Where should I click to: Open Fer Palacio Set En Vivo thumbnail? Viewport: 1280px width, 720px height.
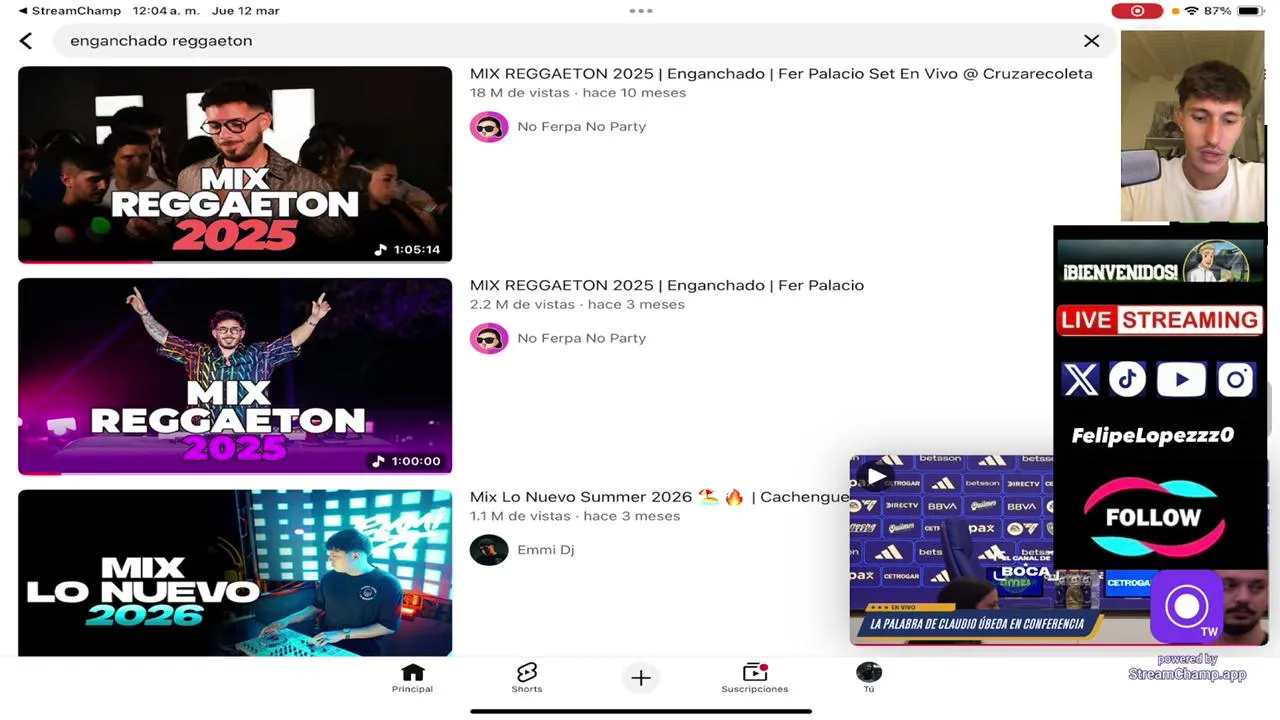tap(235, 164)
